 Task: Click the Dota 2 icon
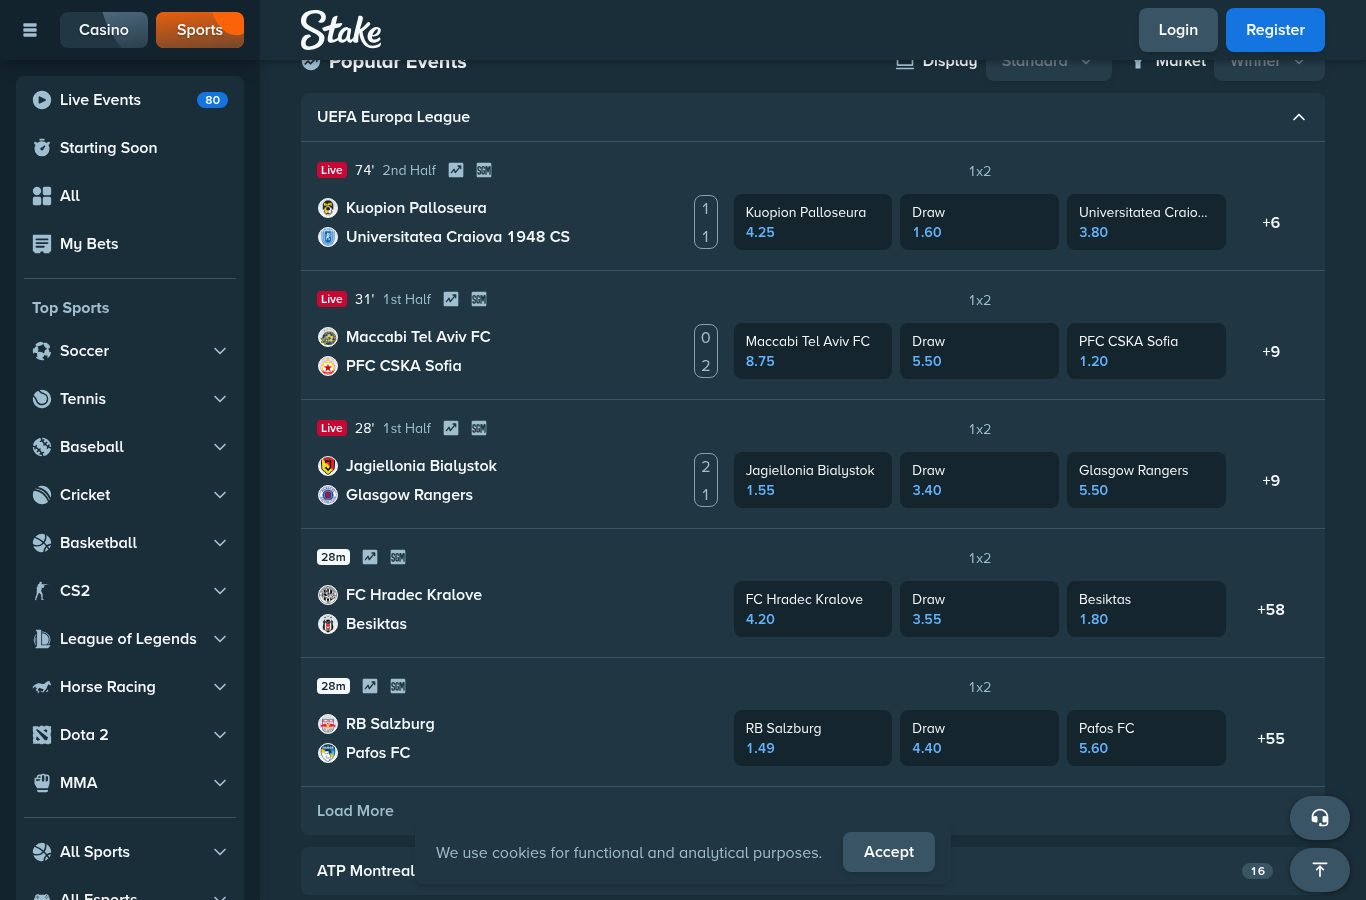tap(42, 735)
